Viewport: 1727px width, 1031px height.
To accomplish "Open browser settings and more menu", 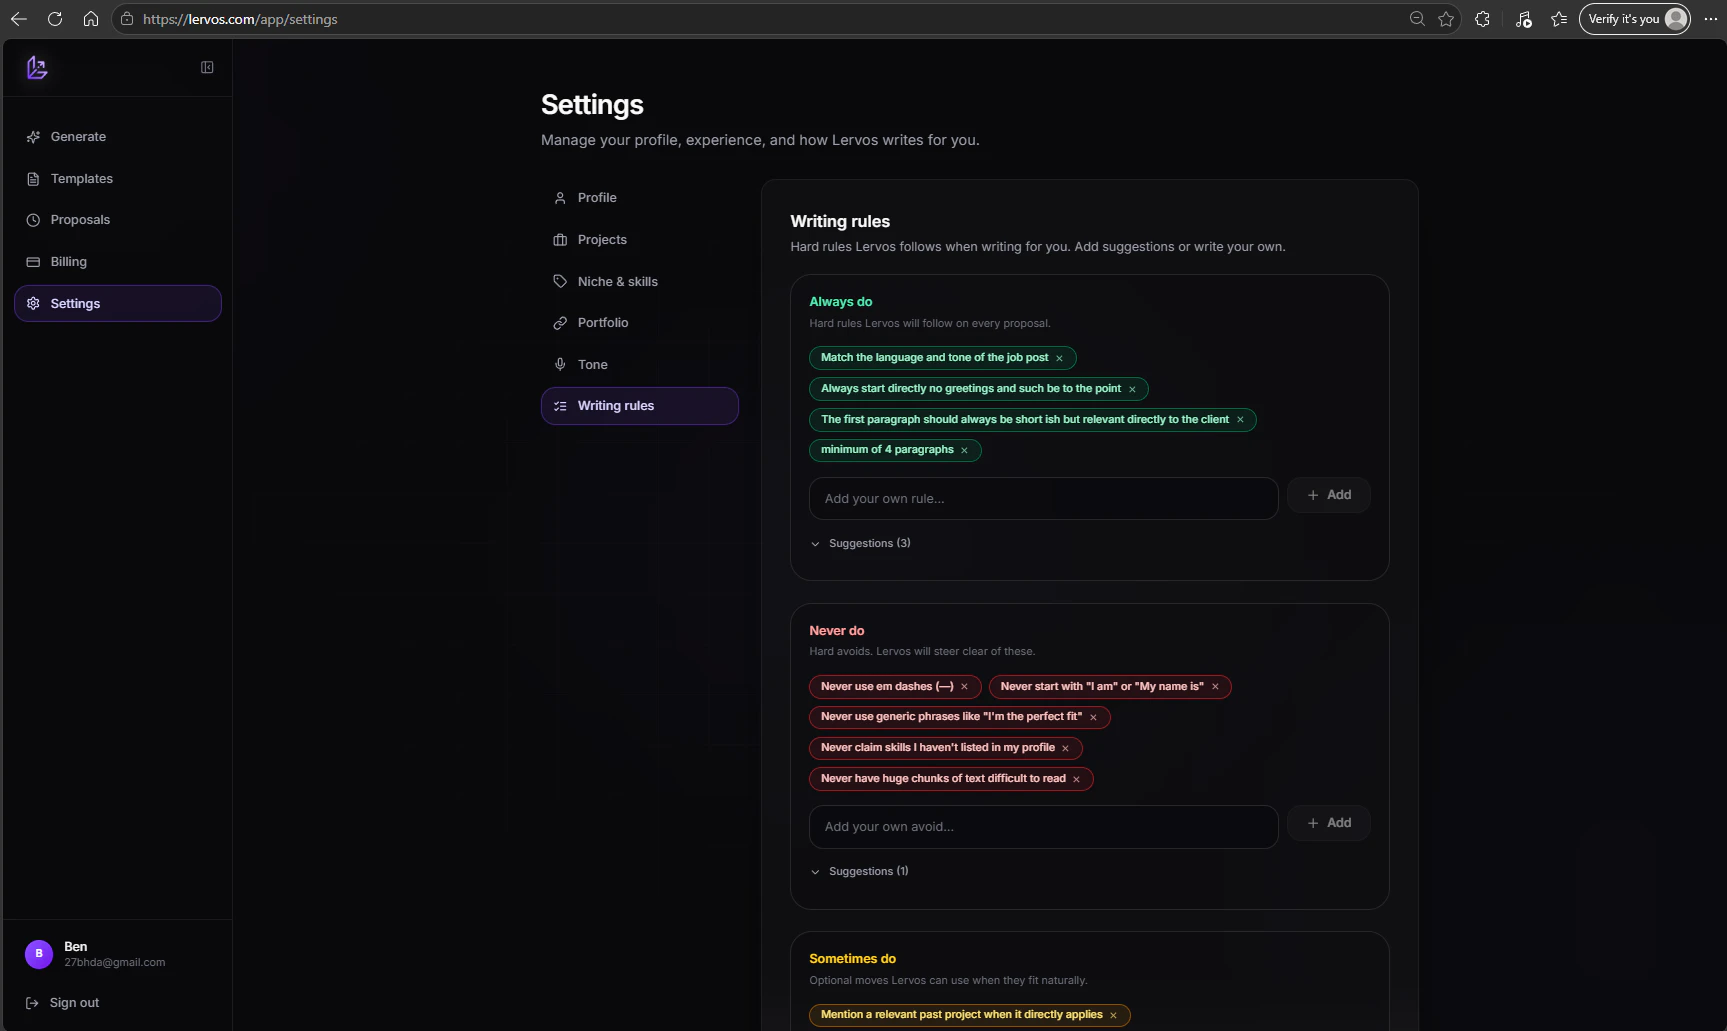I will point(1710,19).
